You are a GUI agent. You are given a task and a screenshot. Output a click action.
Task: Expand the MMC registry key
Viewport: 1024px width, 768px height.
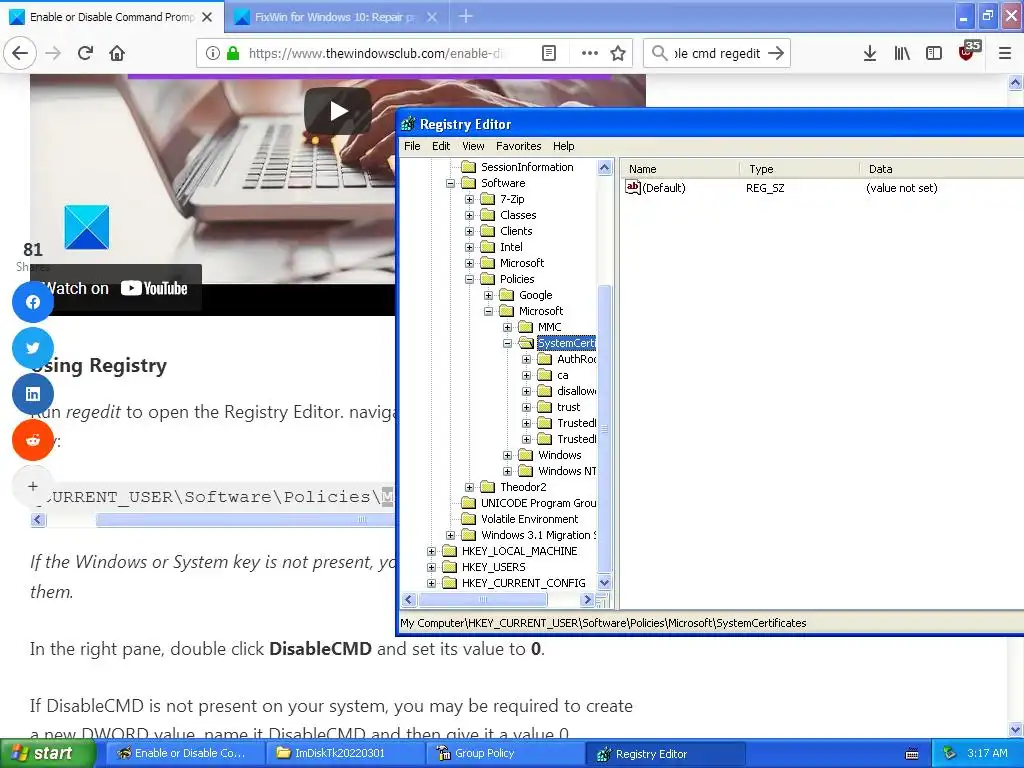[507, 327]
